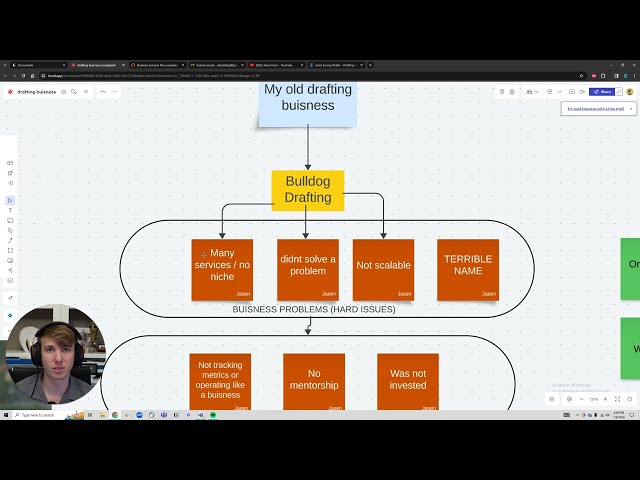Select the Many services / no niche note
The image size is (640, 480).
222,270
